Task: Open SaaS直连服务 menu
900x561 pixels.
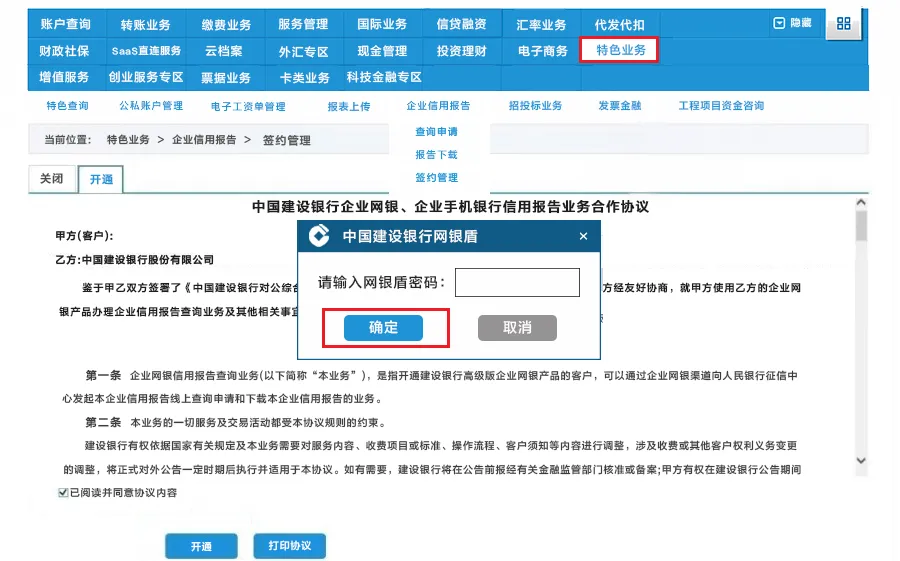Action: pyautogui.click(x=146, y=51)
